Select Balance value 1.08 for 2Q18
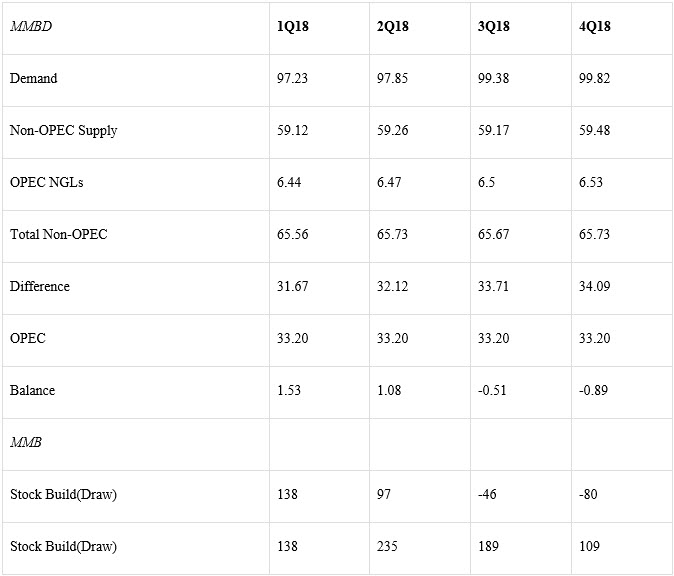 click(389, 390)
